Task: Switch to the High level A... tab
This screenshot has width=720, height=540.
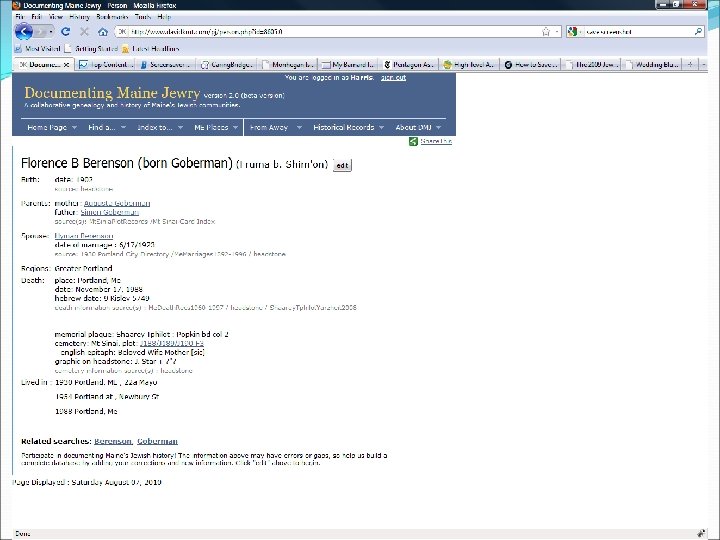Action: coord(469,65)
